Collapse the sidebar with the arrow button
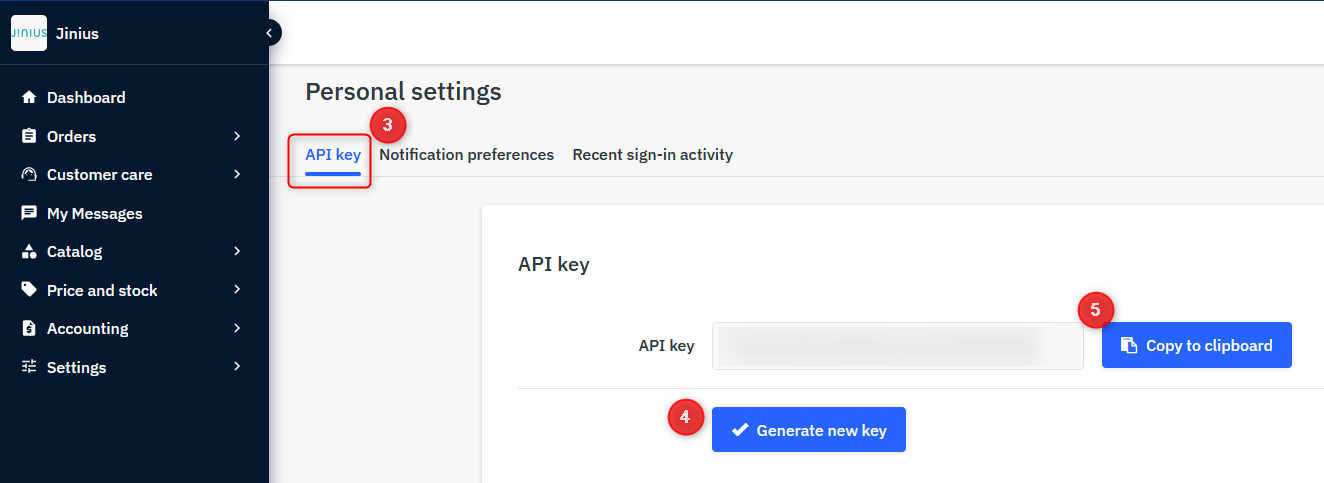The height and width of the screenshot is (483, 1324). point(269,33)
